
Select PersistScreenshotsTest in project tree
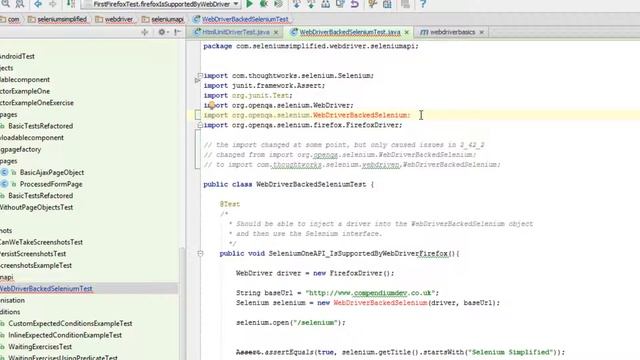tap(33, 254)
